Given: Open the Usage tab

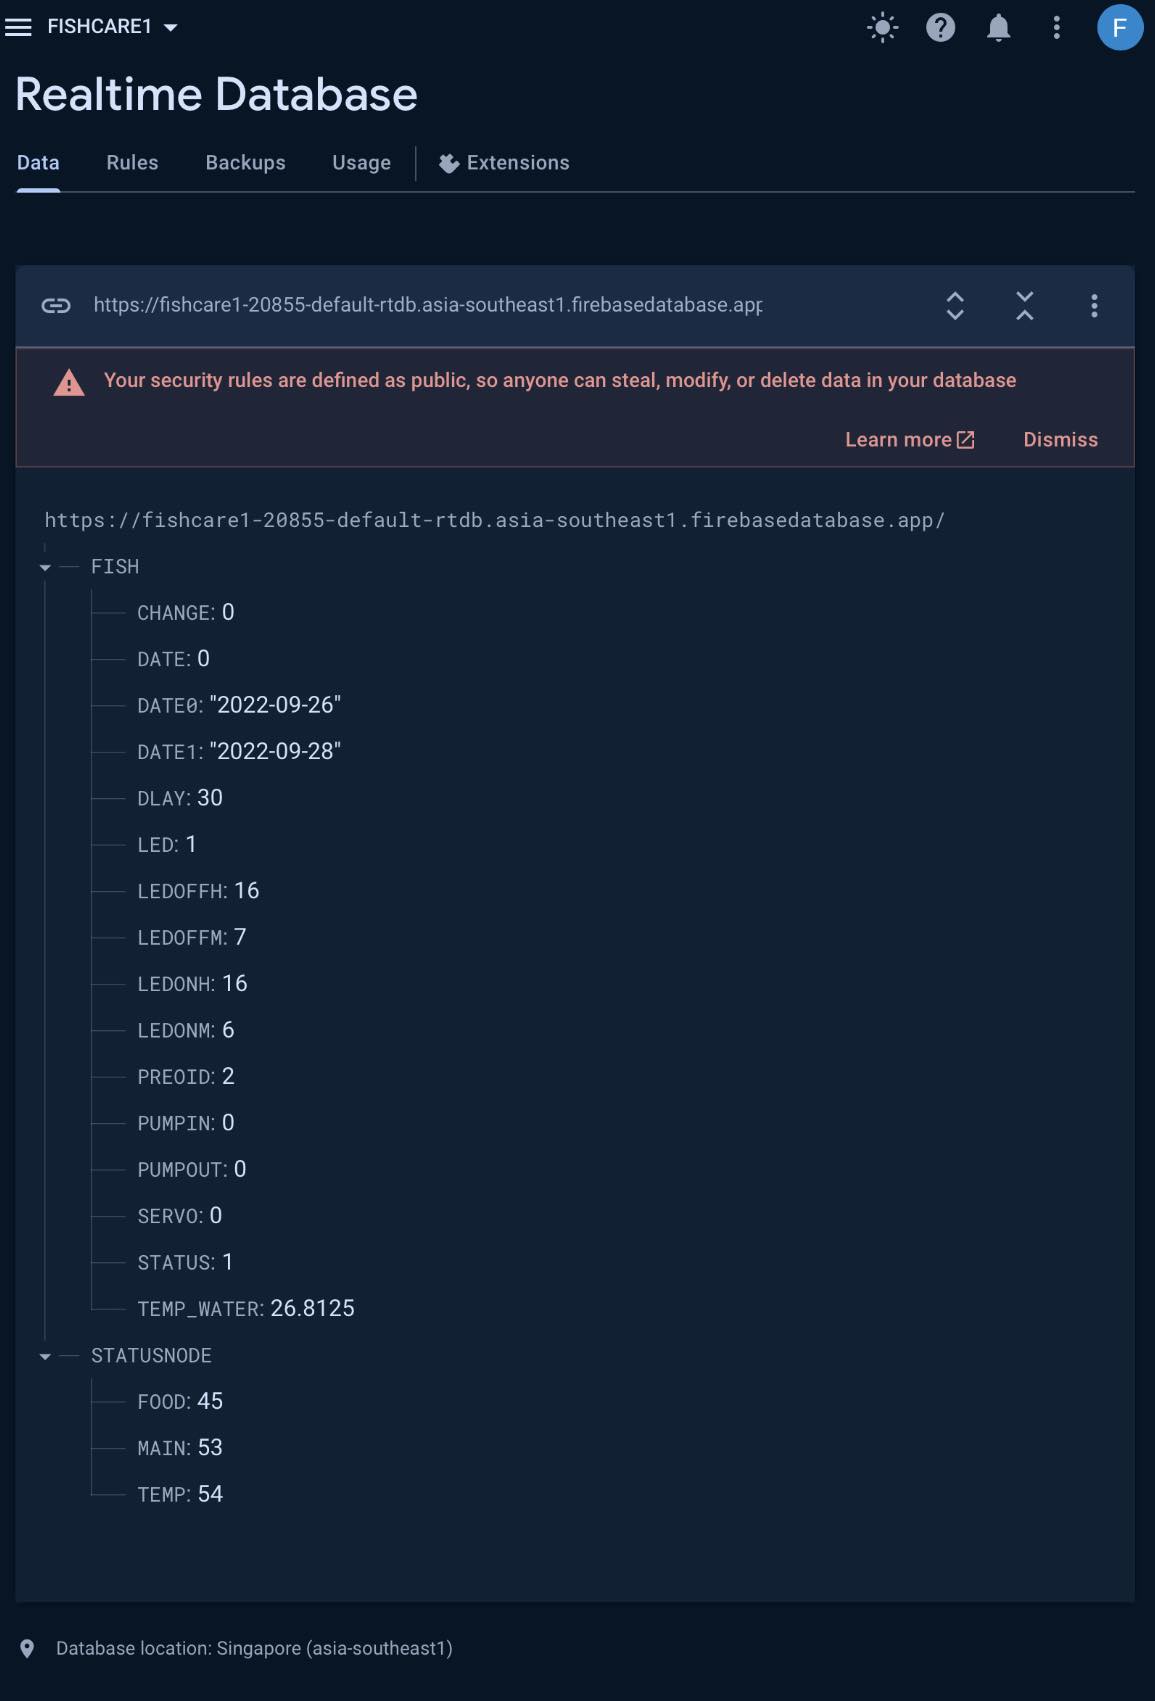Looking at the screenshot, I should [361, 163].
